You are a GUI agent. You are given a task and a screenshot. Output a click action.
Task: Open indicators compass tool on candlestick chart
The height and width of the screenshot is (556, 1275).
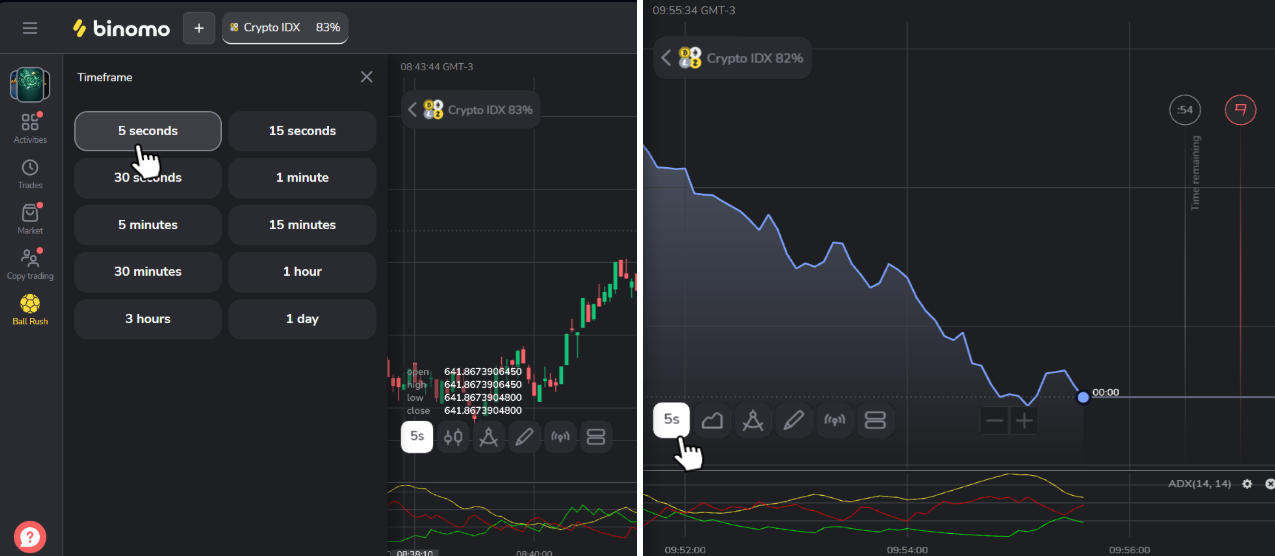489,437
